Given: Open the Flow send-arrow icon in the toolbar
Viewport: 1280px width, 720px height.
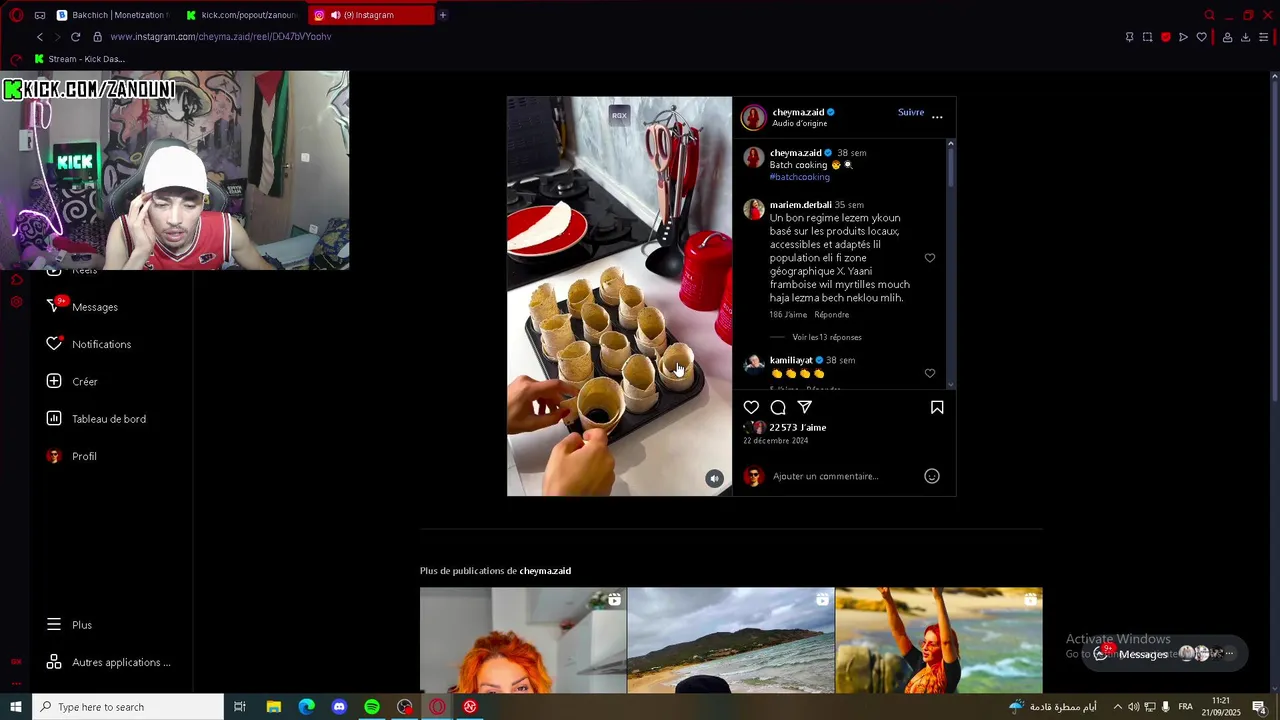Looking at the screenshot, I should pos(1183,37).
